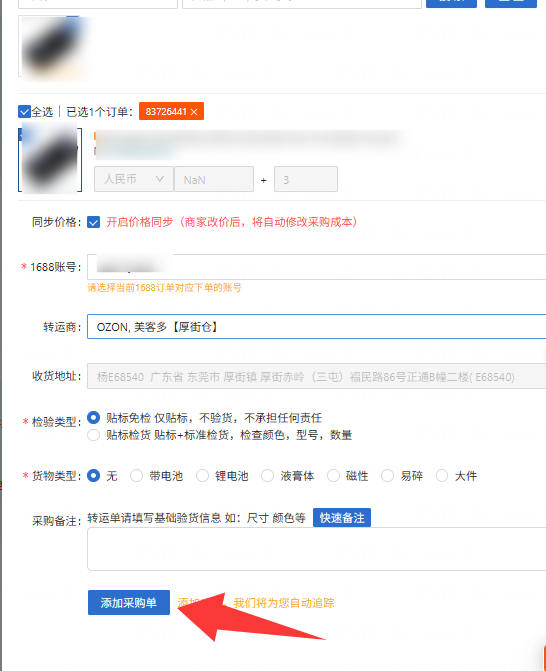Click the 添加采购单 button

coord(129,603)
